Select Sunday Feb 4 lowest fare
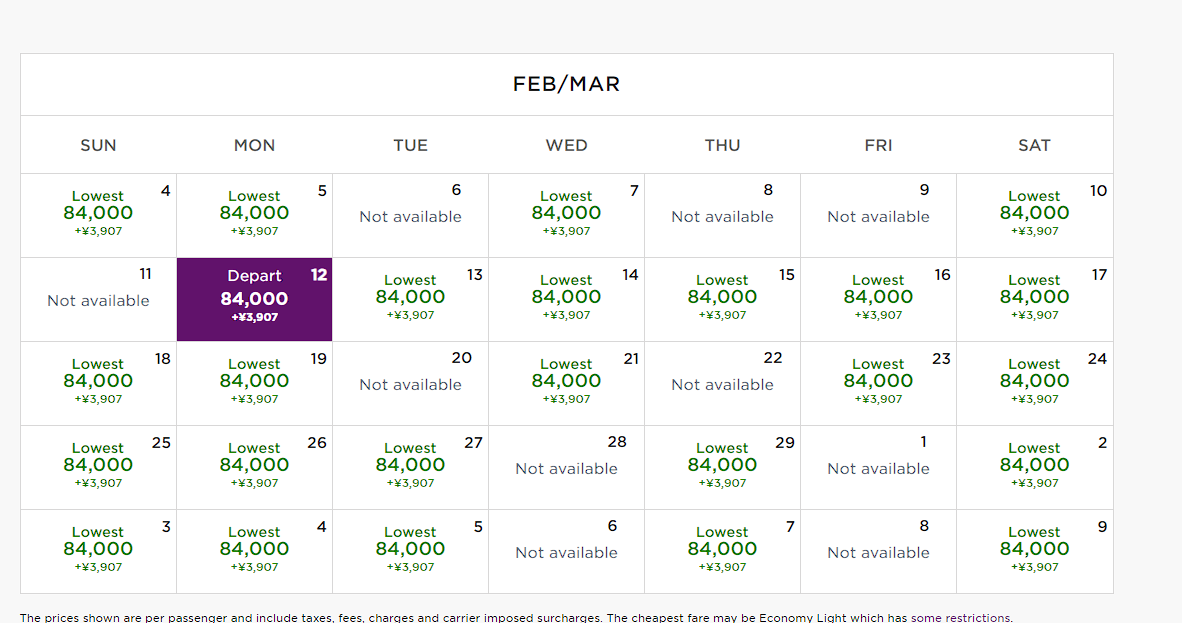Screen dimensions: 1182x623 tap(99, 216)
